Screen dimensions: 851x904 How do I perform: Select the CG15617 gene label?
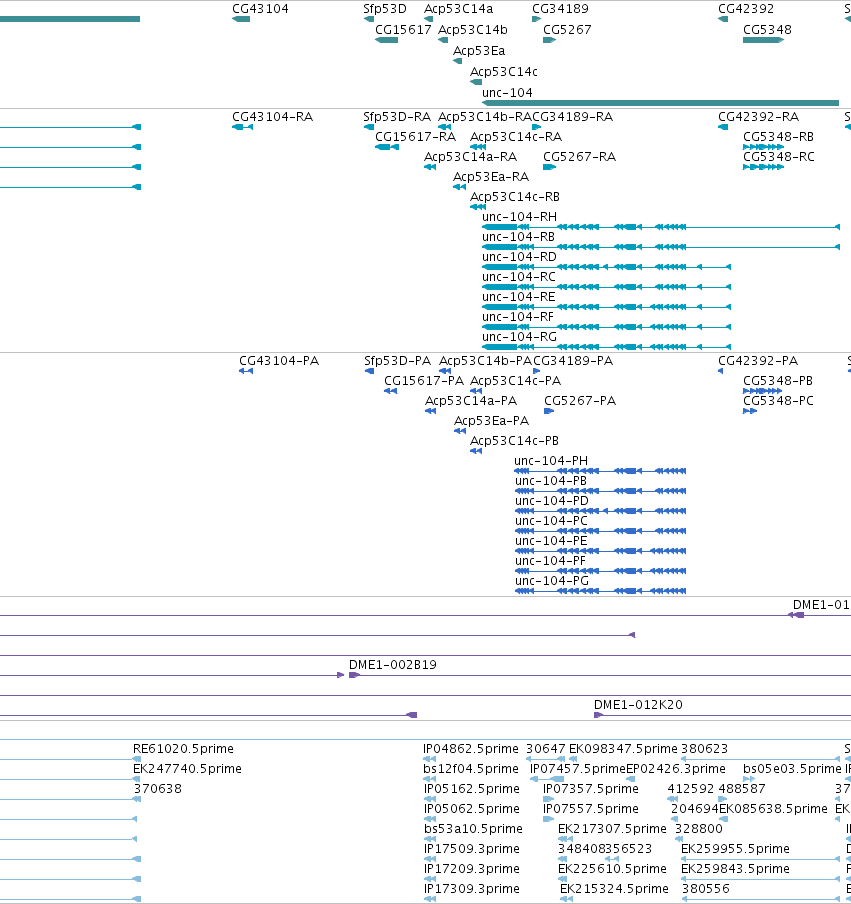(x=403, y=29)
